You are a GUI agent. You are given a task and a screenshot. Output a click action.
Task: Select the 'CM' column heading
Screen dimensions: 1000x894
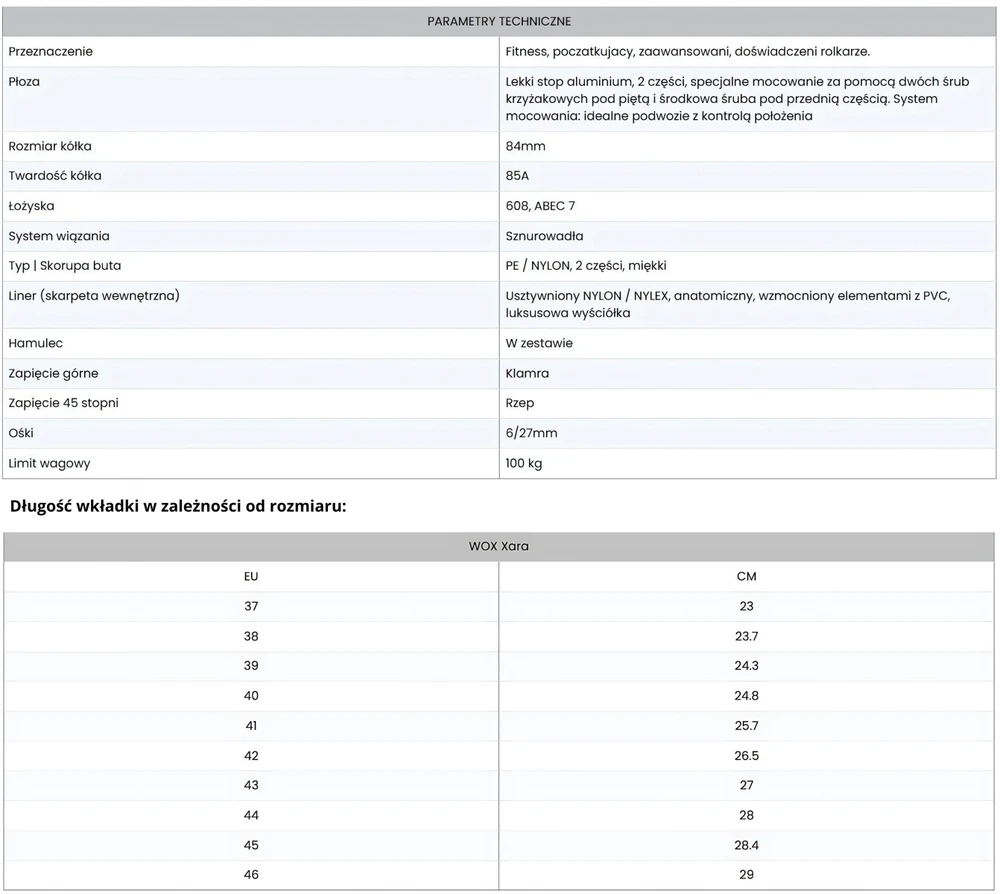[x=747, y=576]
